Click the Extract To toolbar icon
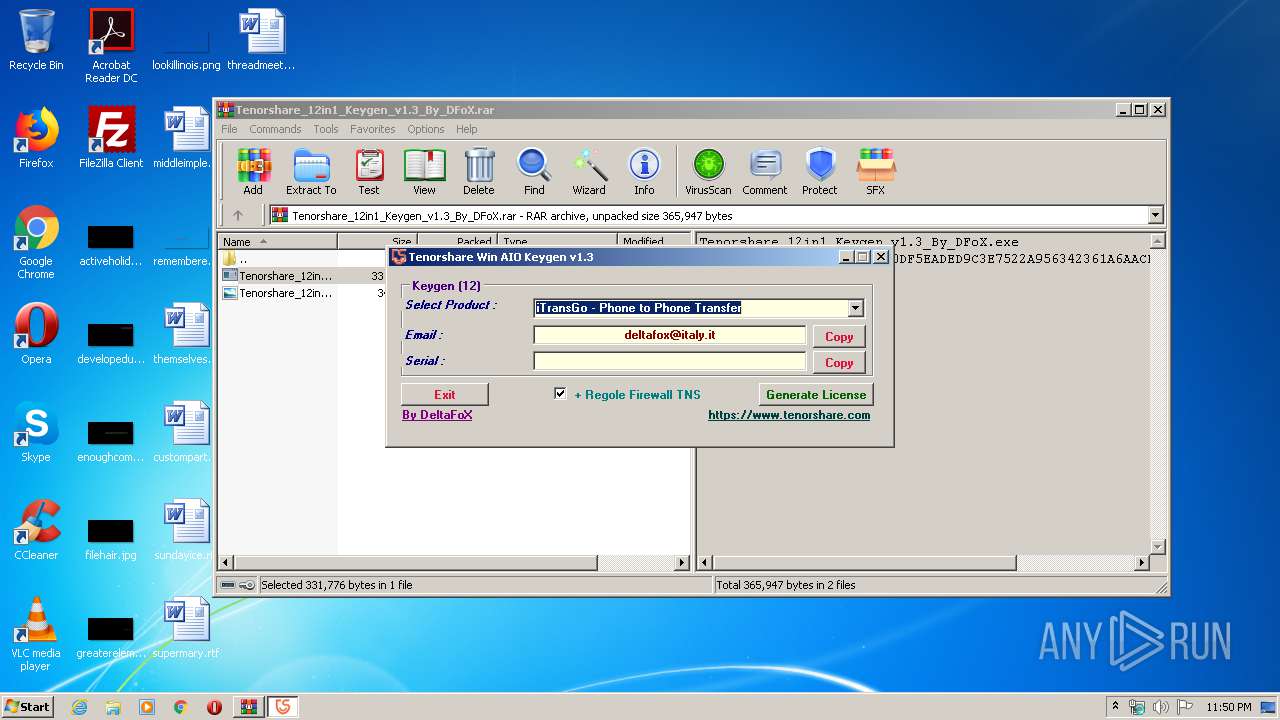The height and width of the screenshot is (720, 1280). [311, 172]
